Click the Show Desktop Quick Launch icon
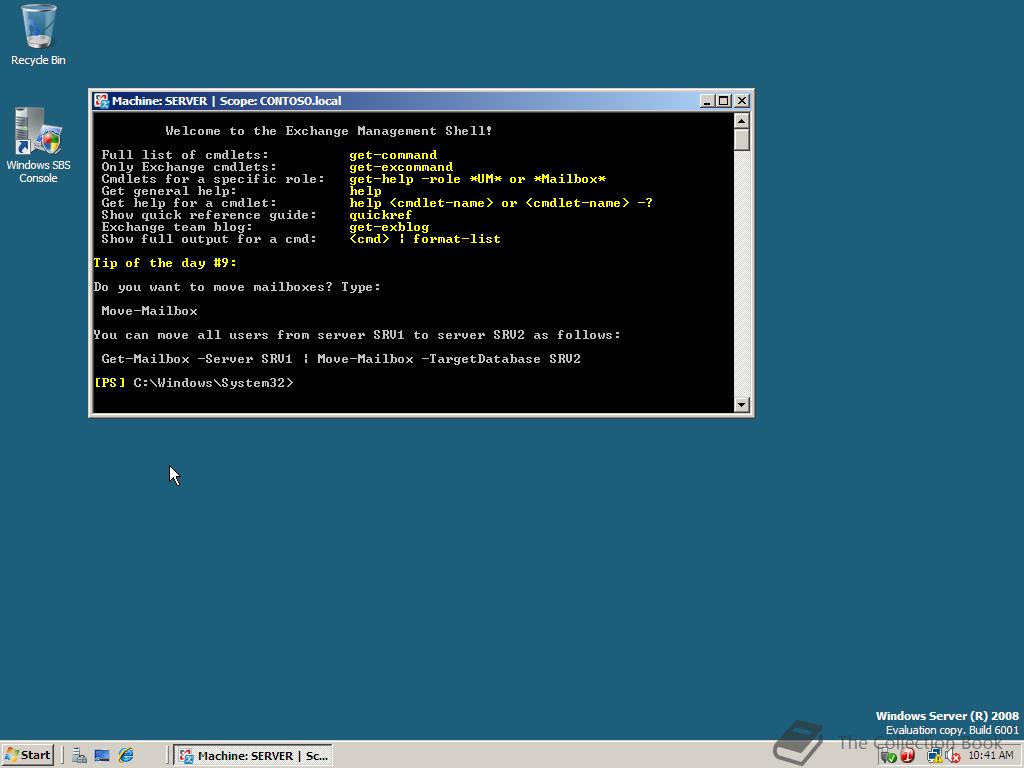The image size is (1024, 768). pos(102,756)
